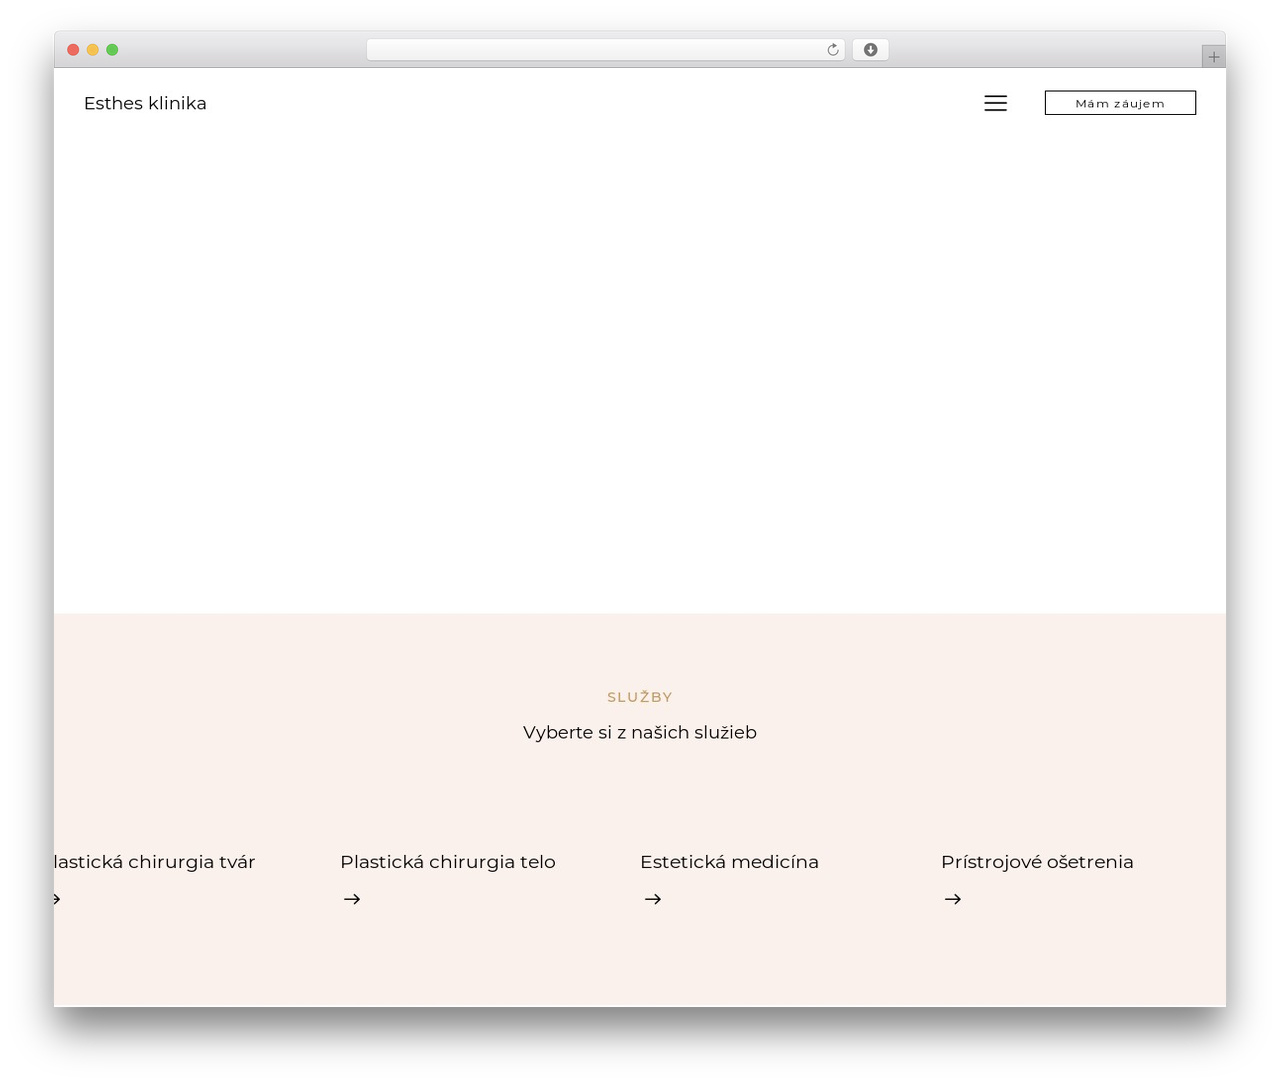The image size is (1280, 1084).
Task: Click the SLUŽBY section label
Action: coord(640,697)
